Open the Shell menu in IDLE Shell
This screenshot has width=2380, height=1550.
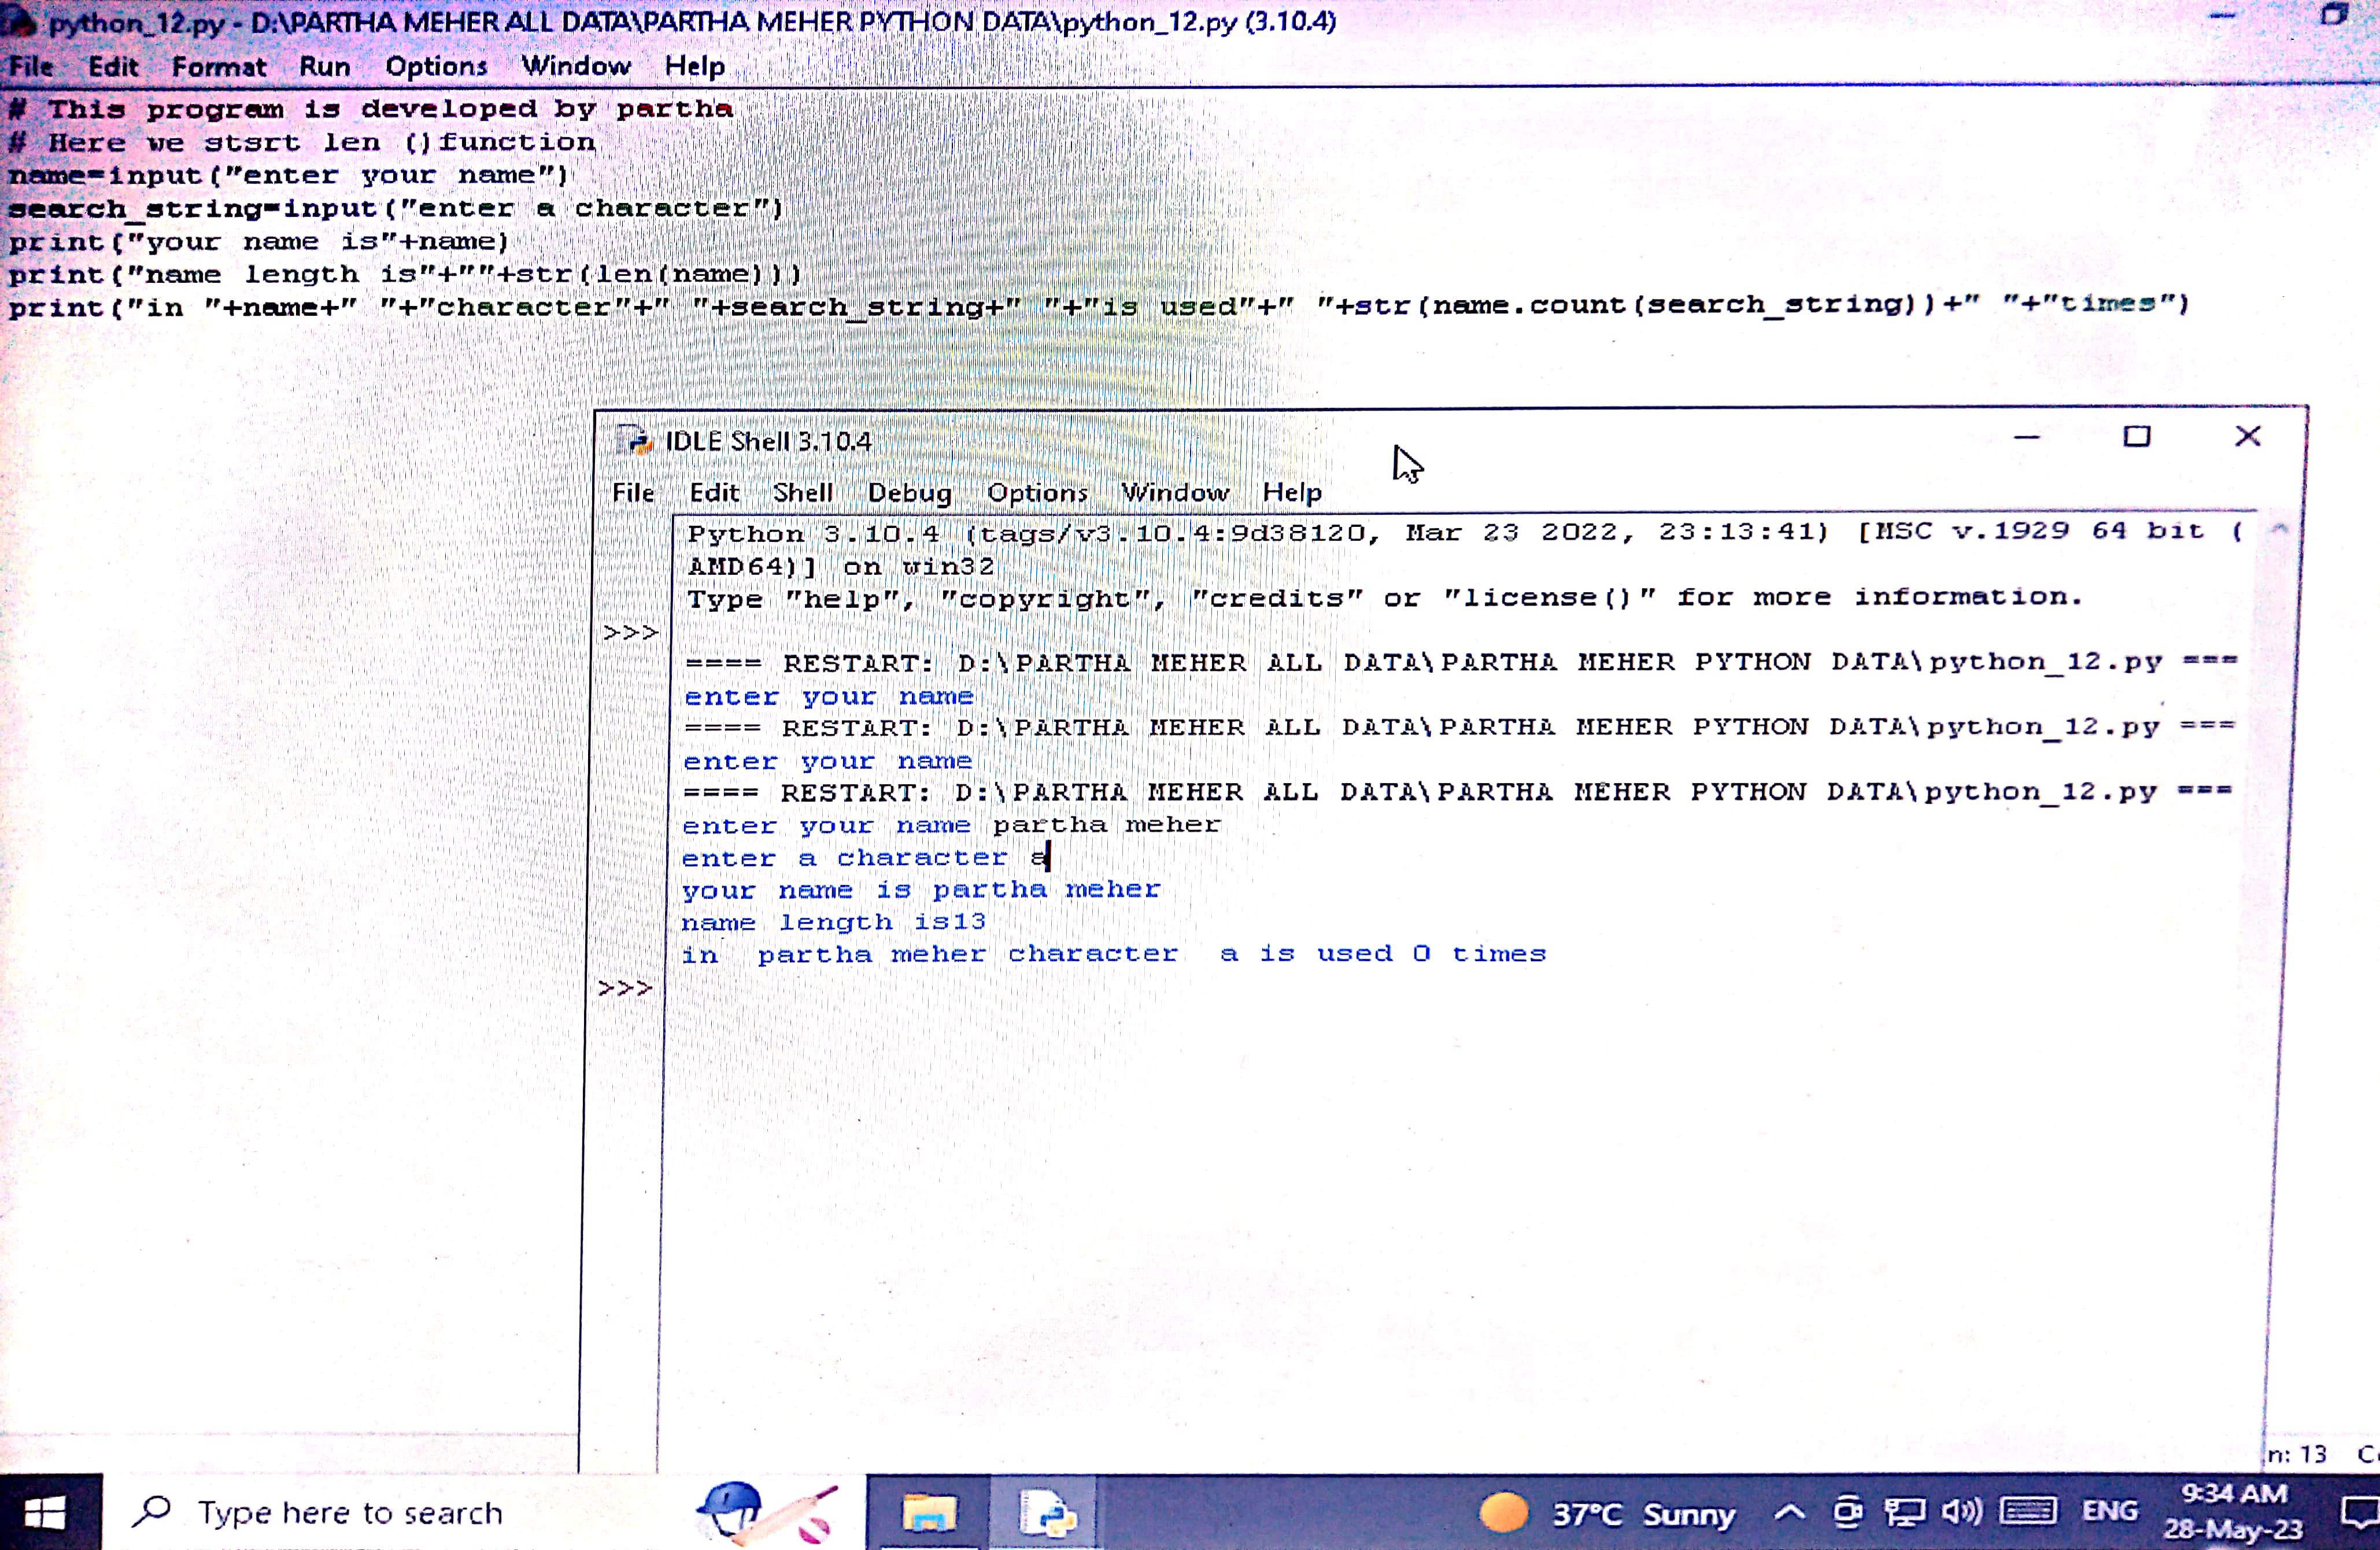pyautogui.click(x=802, y=493)
